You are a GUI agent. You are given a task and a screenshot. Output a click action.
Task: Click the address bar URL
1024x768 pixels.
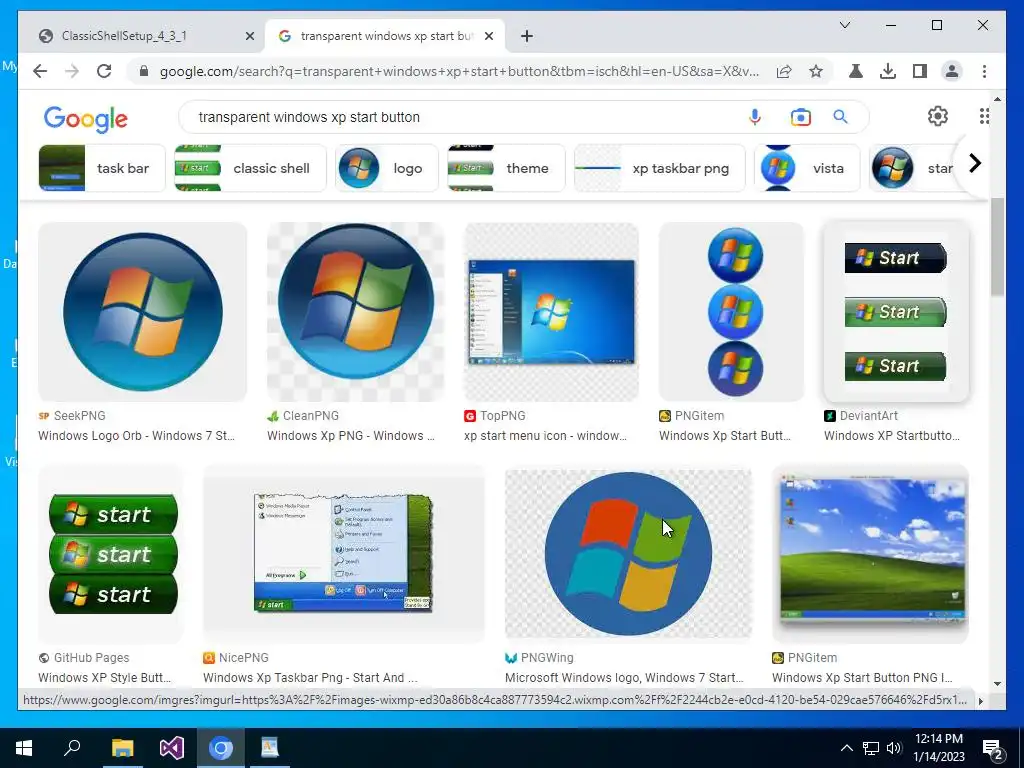pyautogui.click(x=459, y=71)
